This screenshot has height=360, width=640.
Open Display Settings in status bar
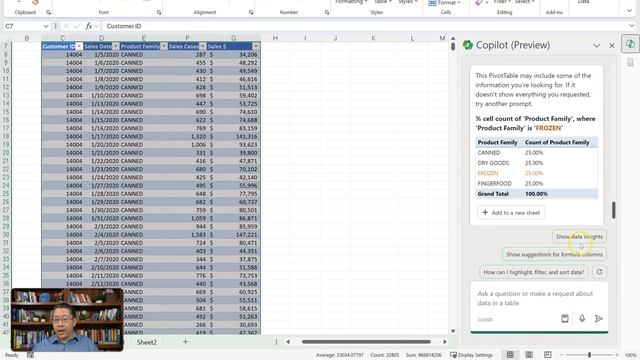(471, 355)
